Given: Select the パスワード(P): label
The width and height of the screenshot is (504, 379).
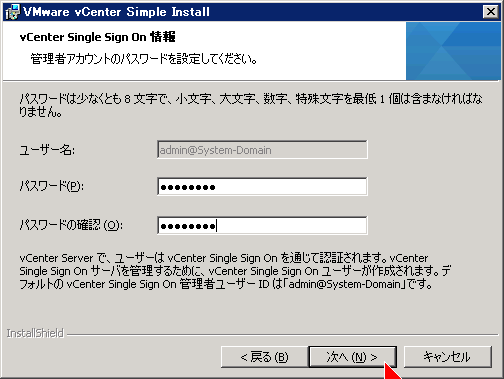Looking at the screenshot, I should [52, 186].
